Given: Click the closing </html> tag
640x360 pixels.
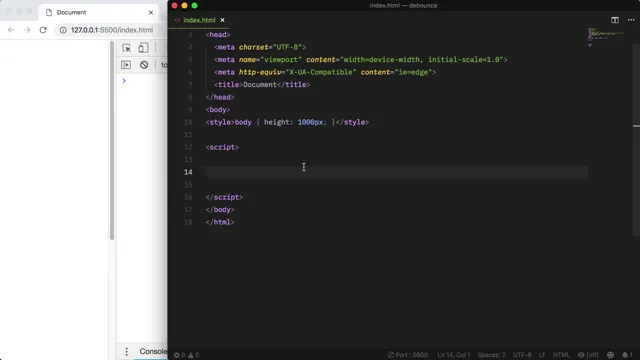Looking at the screenshot, I should coord(220,222).
